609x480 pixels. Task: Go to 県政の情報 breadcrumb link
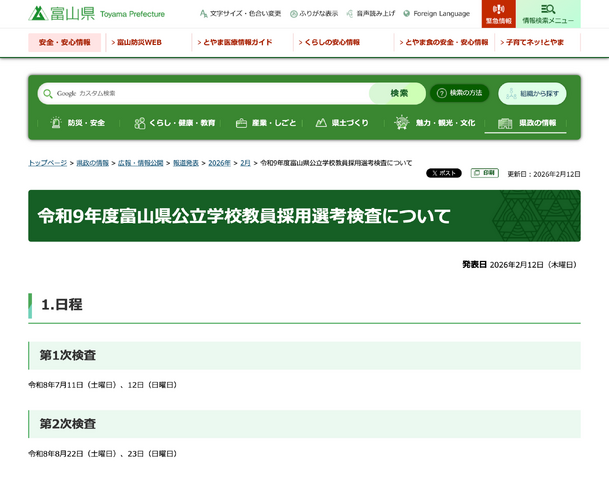coord(92,163)
